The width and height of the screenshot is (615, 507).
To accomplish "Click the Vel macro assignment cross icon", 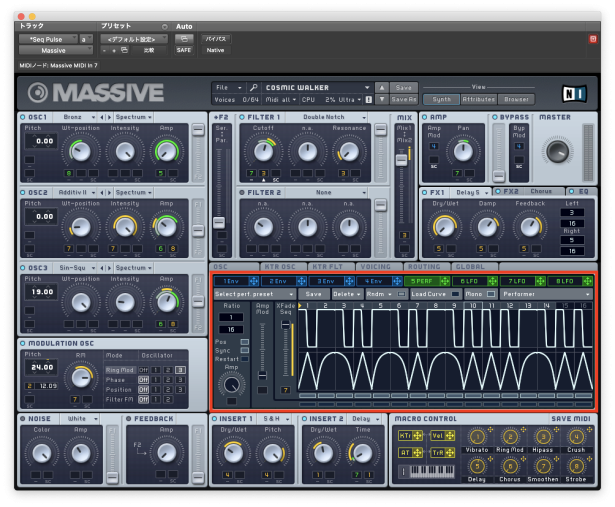I will (448, 435).
